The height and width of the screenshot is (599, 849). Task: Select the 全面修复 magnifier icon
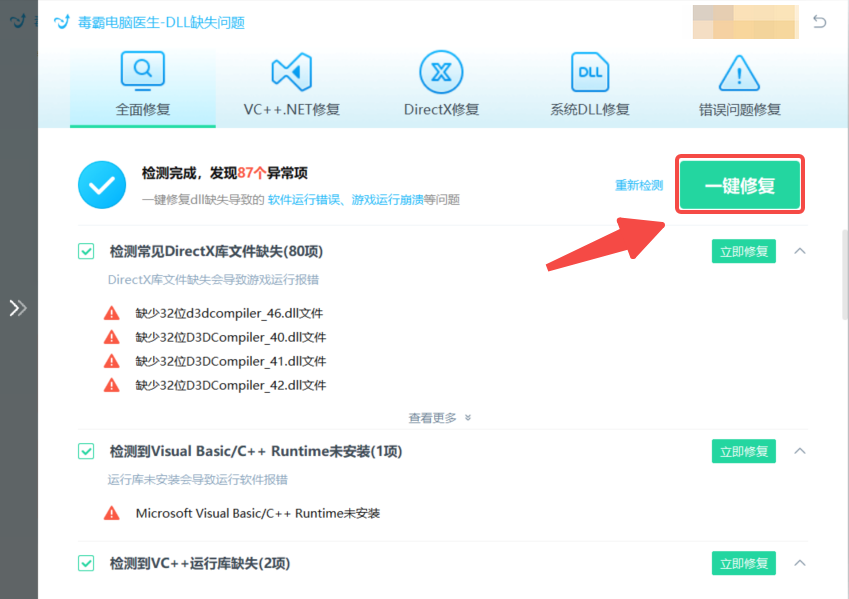[x=141, y=70]
